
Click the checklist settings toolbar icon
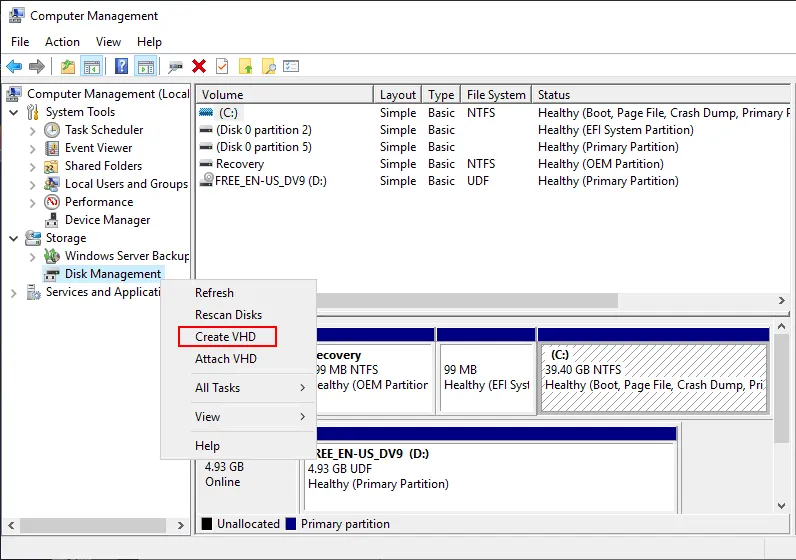[x=291, y=67]
